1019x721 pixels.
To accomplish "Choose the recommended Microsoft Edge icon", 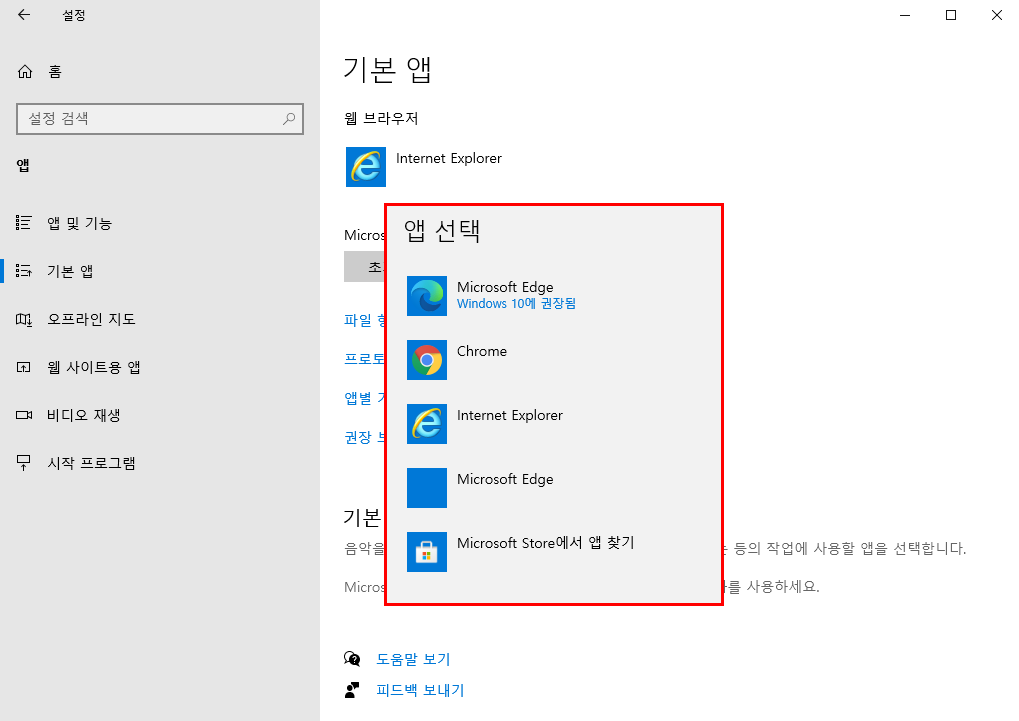I will [x=426, y=296].
